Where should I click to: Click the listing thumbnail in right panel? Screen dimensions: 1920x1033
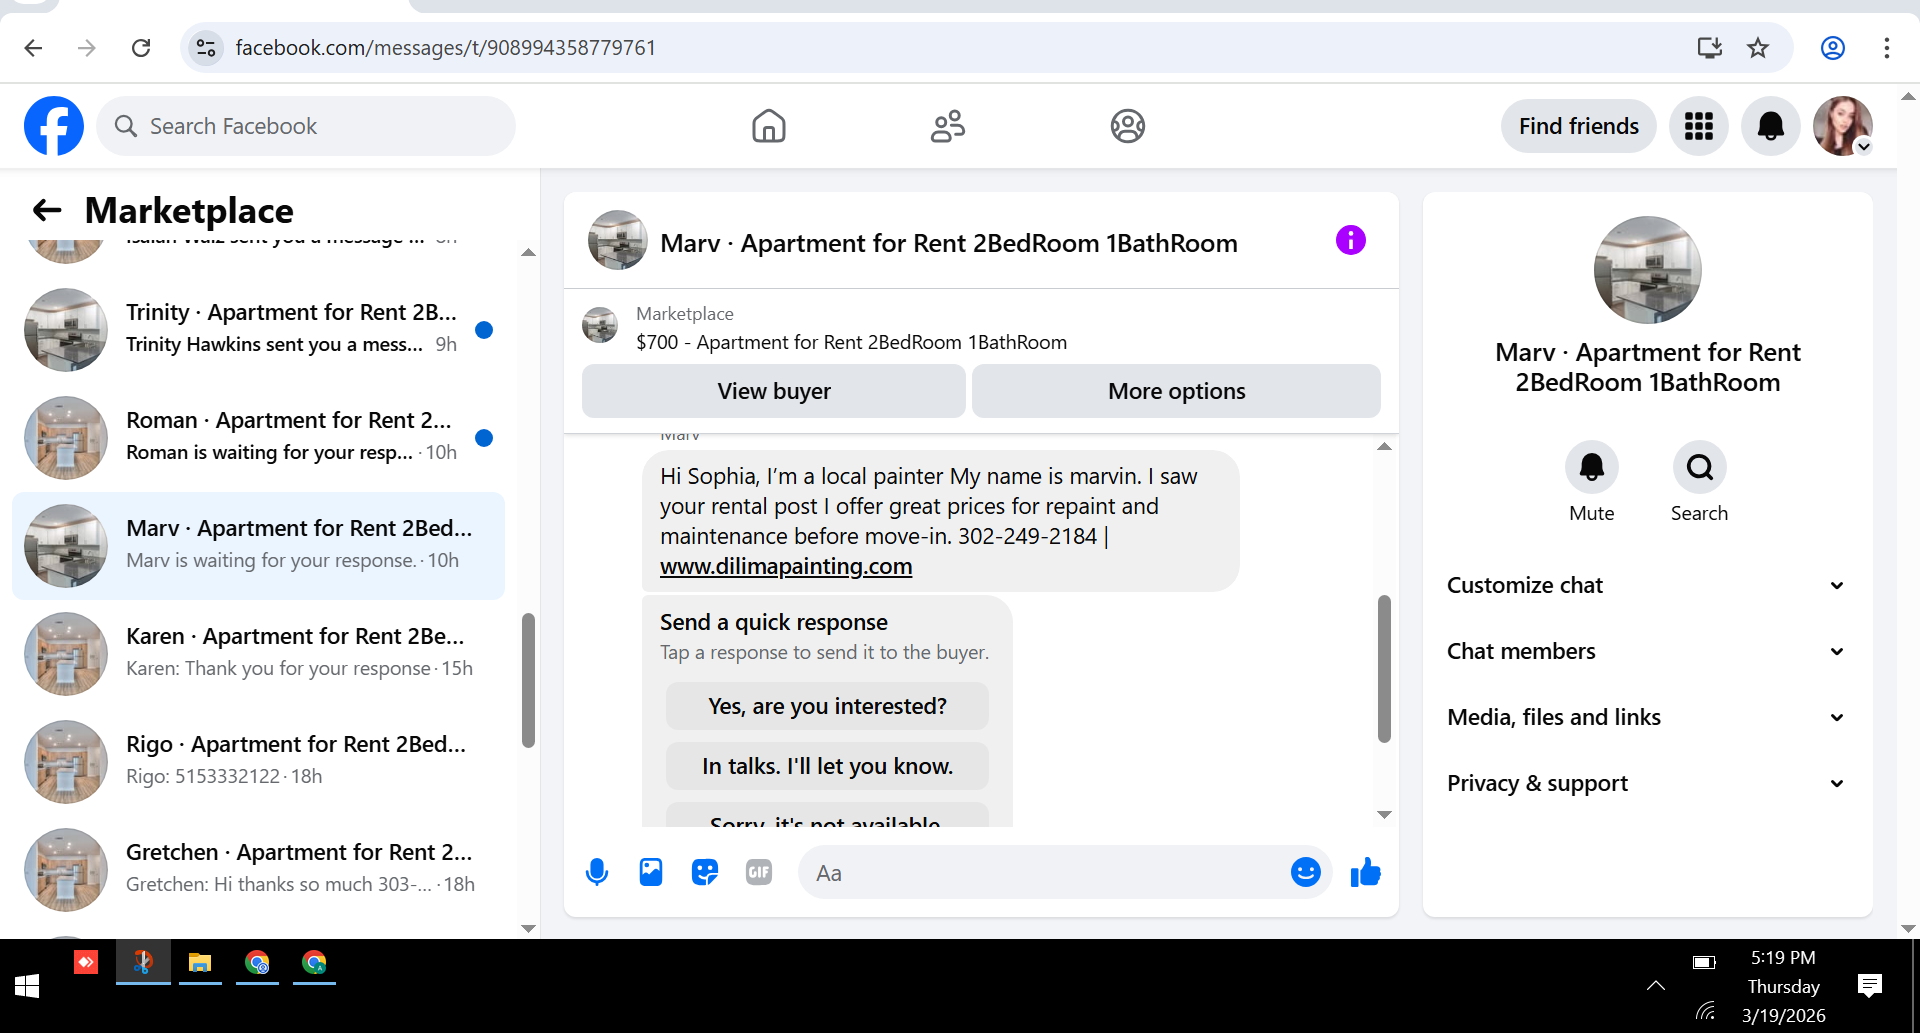(x=1647, y=270)
